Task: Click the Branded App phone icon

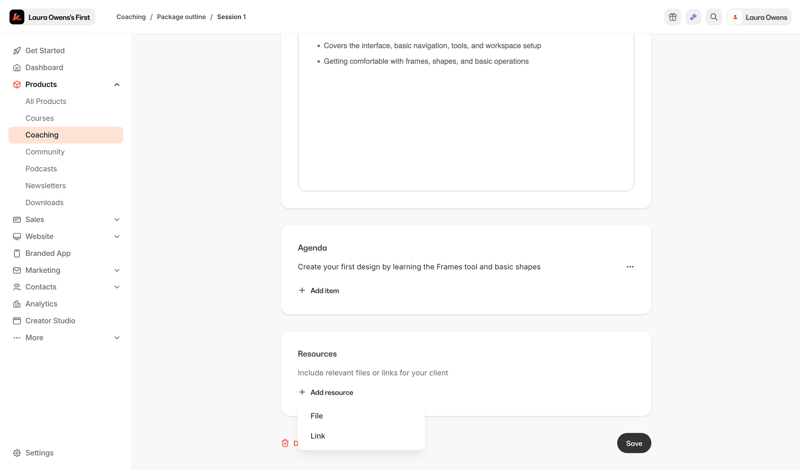Action: tap(17, 253)
